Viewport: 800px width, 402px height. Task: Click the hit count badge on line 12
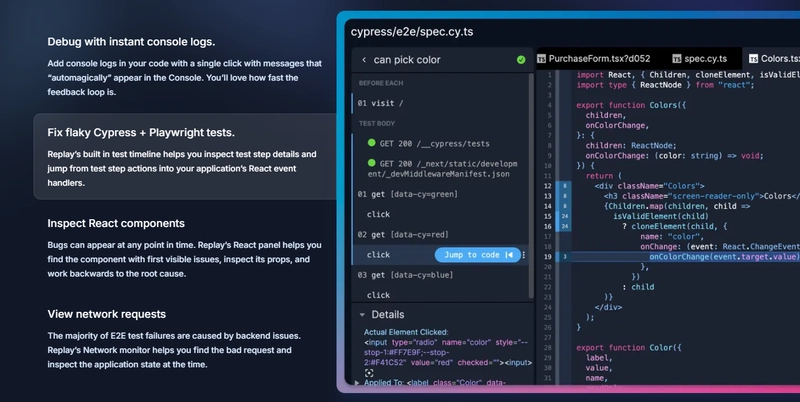564,186
